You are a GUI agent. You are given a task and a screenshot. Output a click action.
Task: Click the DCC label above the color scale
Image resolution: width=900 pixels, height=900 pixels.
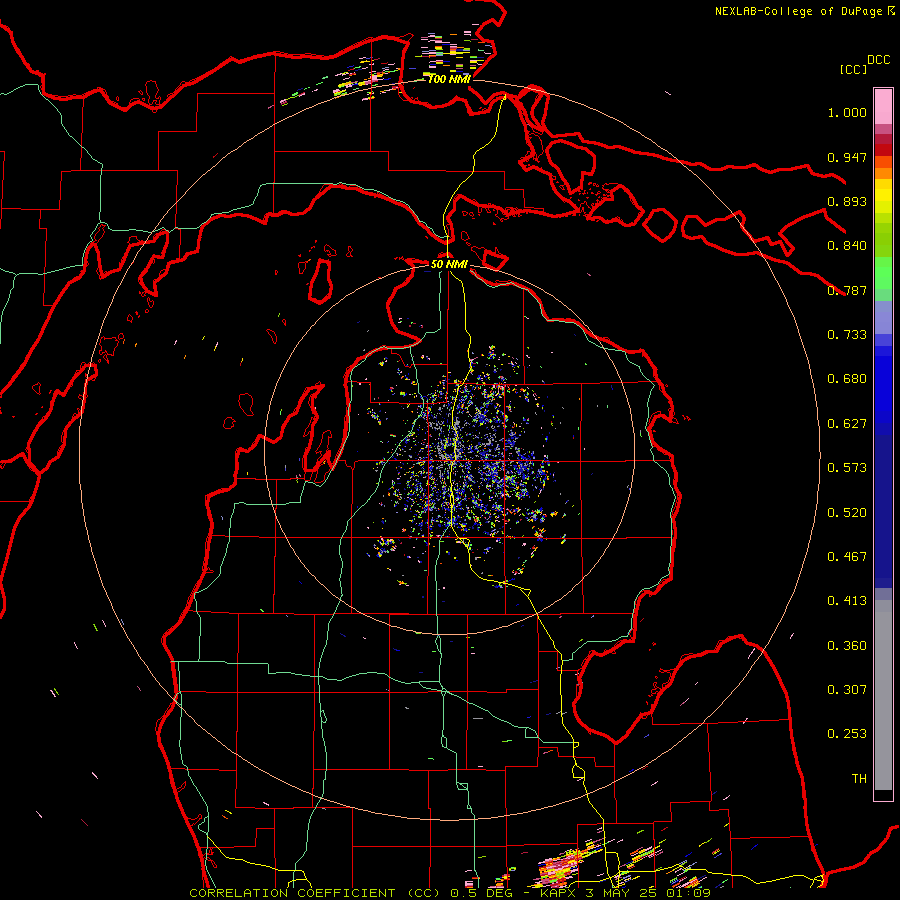click(878, 60)
